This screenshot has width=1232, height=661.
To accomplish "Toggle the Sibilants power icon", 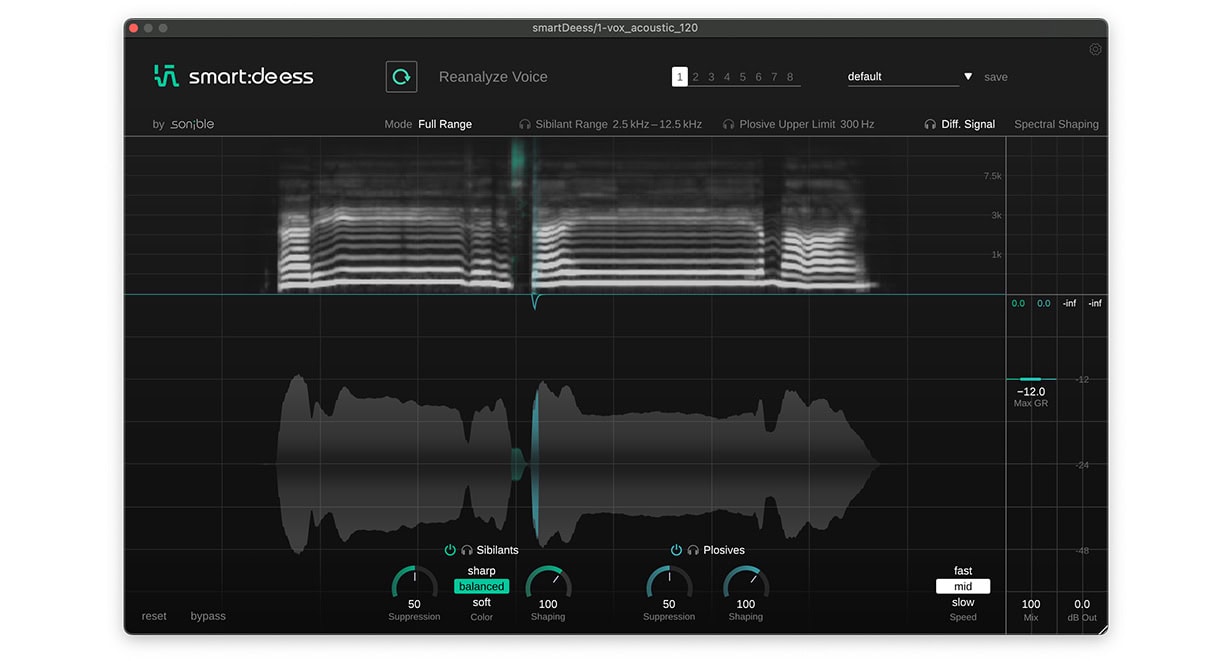I will click(450, 550).
